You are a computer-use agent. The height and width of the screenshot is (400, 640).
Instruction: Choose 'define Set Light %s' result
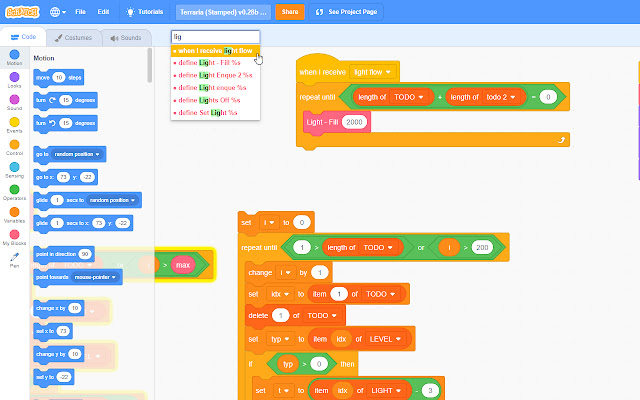216,113
